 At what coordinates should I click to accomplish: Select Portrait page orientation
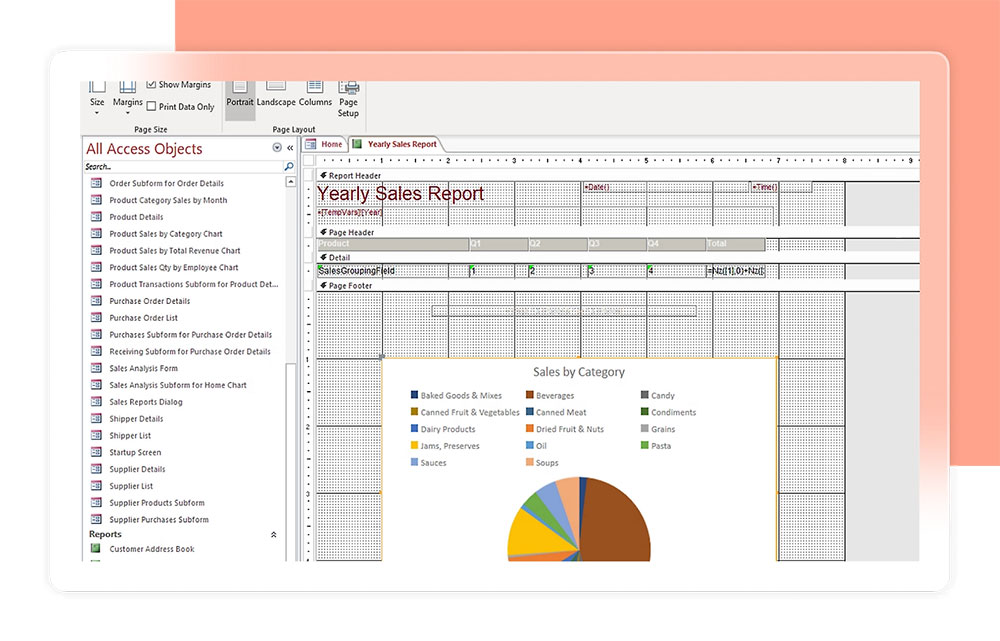tap(240, 95)
